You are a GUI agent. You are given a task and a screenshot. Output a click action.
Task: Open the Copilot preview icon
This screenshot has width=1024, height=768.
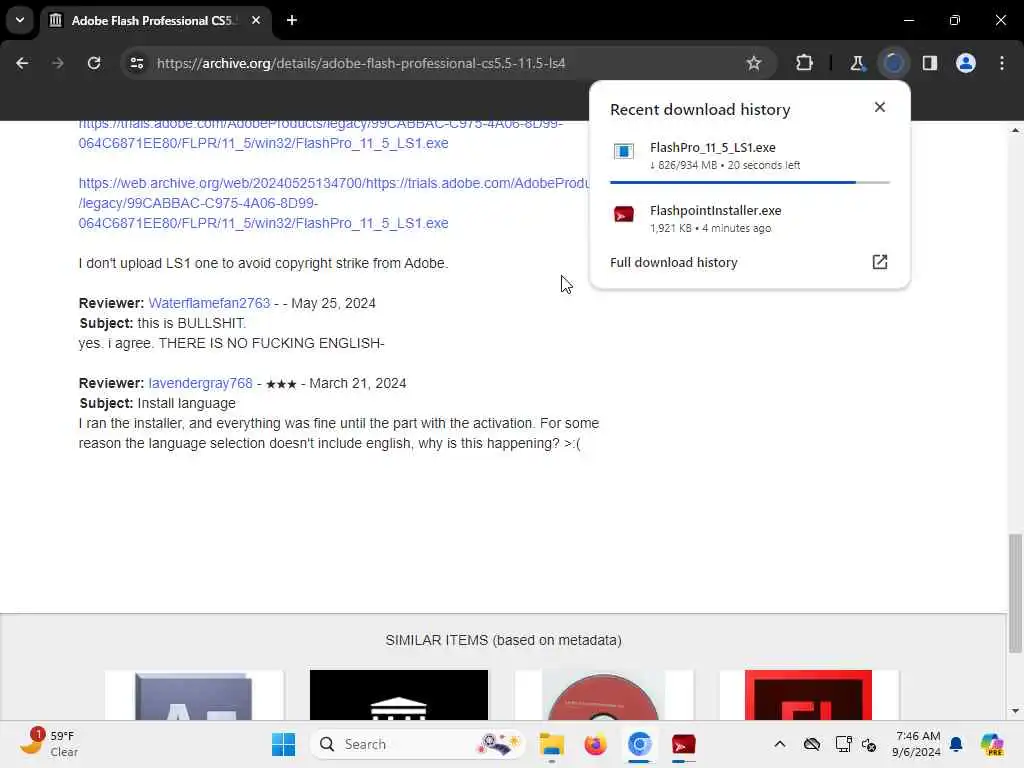pos(992,744)
